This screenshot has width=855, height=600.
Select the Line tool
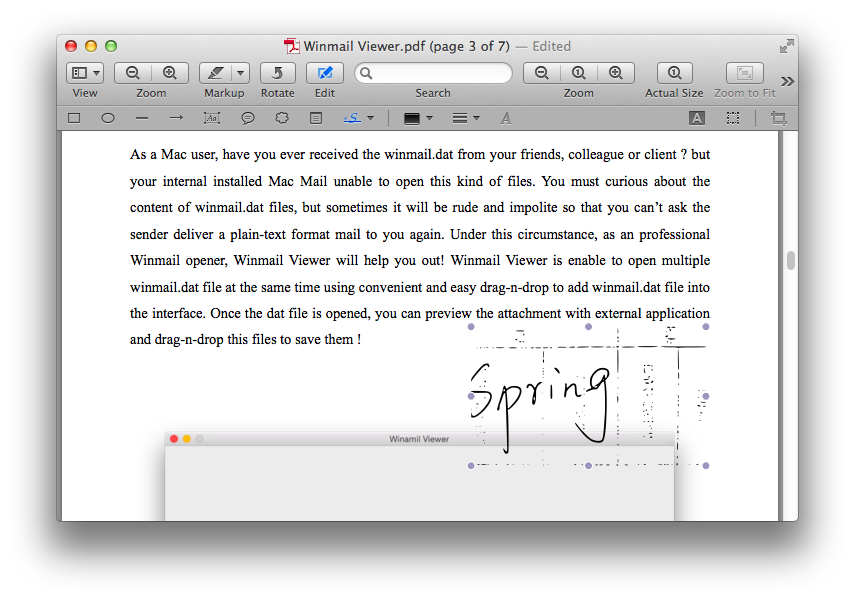click(142, 118)
